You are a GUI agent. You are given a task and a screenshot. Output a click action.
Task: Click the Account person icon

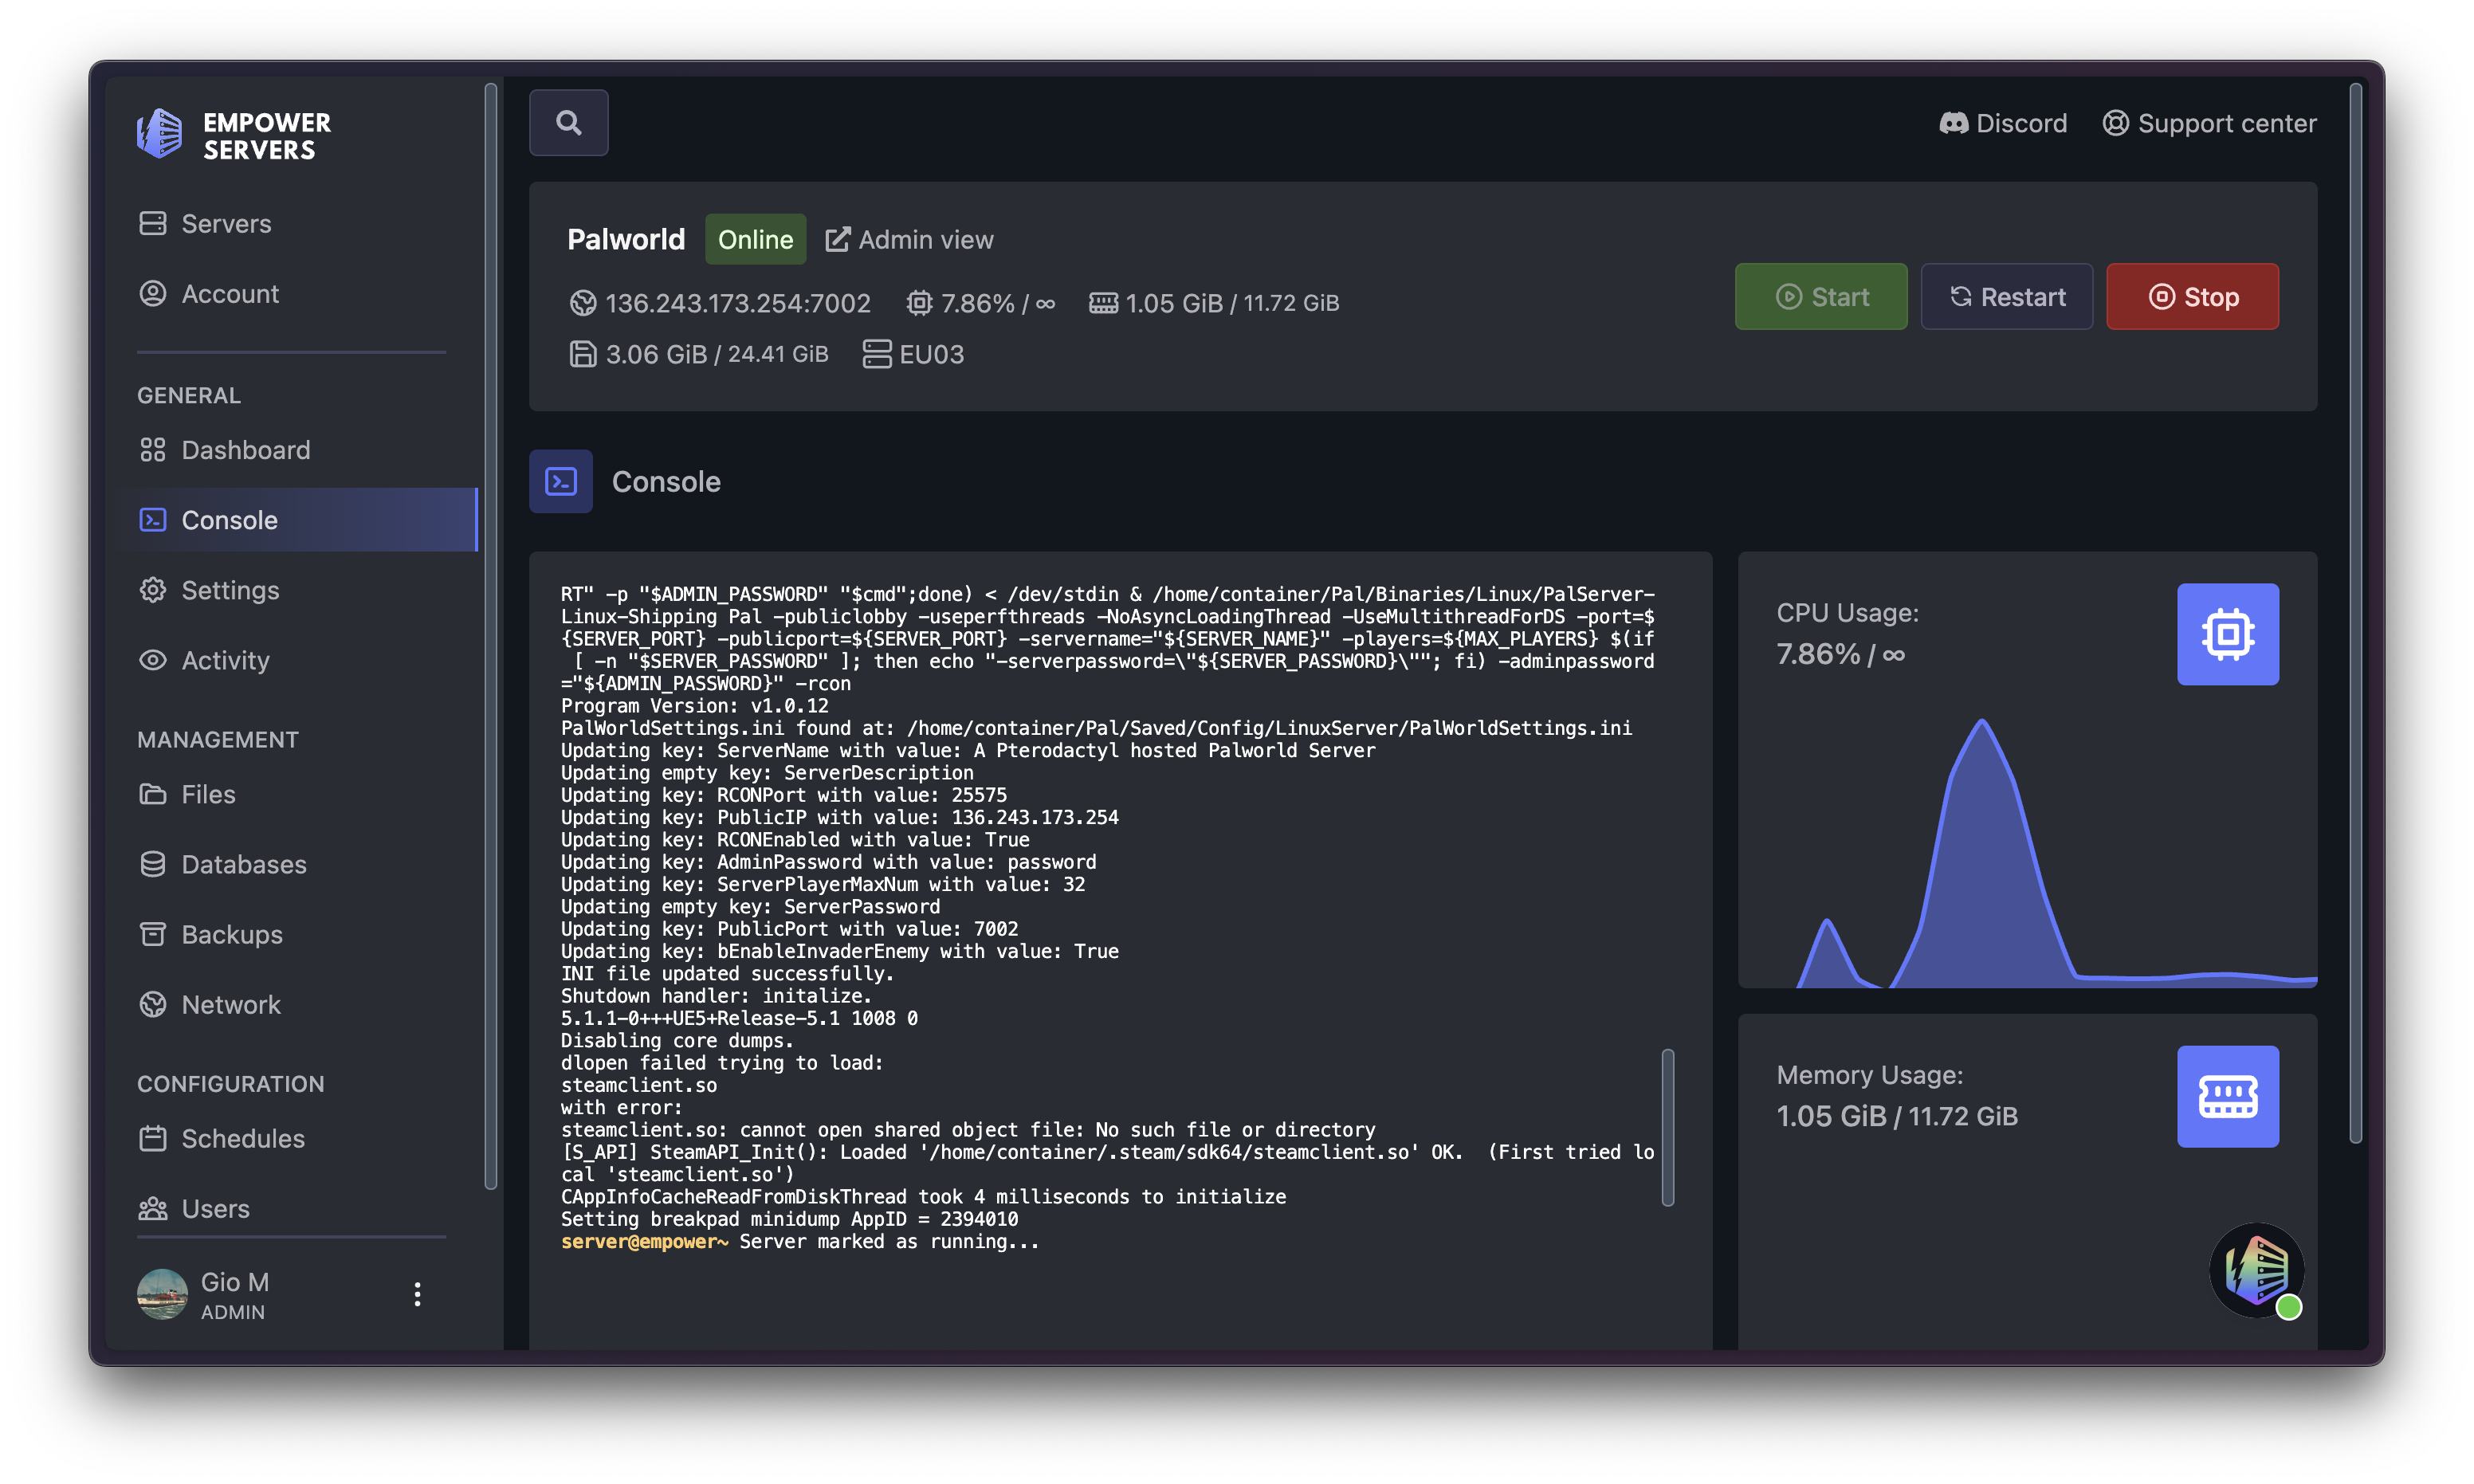point(153,294)
